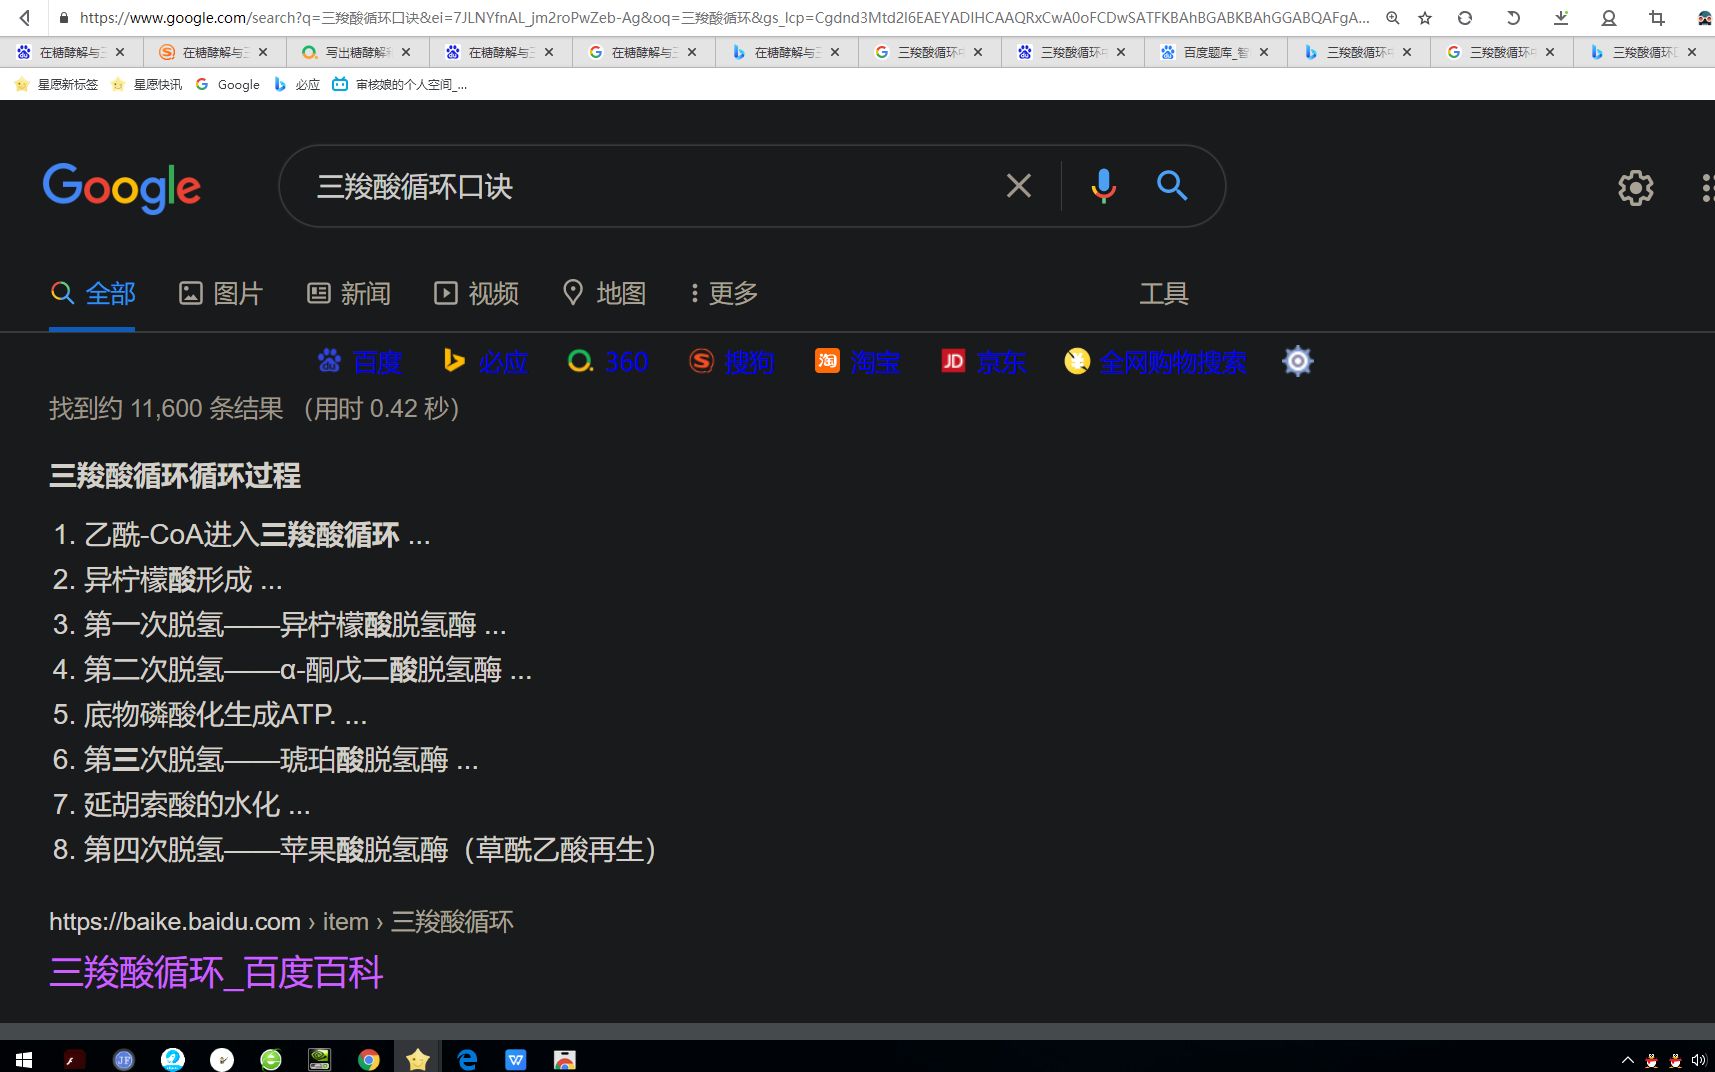1715x1072 pixels.
Task: Open Google settings gear at top right
Action: [x=1635, y=188]
